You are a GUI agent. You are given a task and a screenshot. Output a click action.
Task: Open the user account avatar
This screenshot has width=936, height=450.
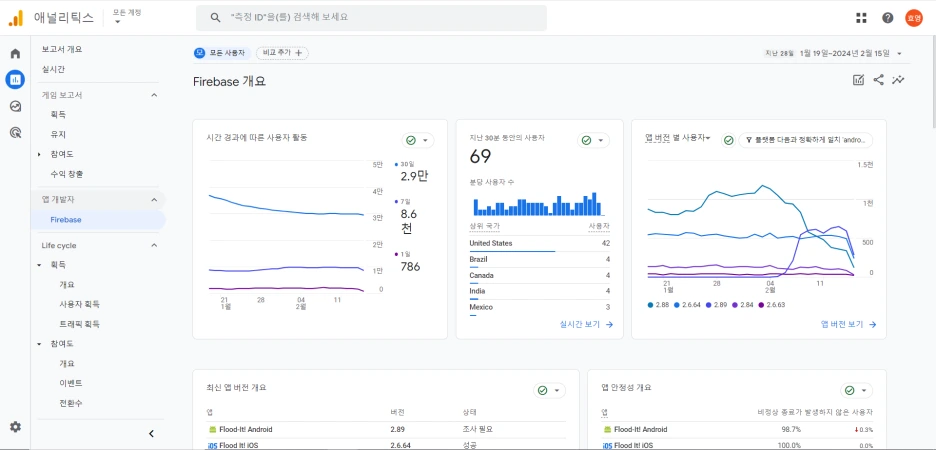point(914,18)
